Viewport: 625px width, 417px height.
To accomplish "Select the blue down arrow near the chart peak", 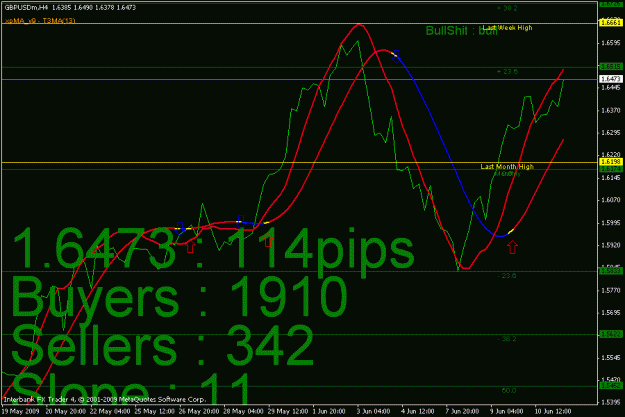I will [396, 56].
